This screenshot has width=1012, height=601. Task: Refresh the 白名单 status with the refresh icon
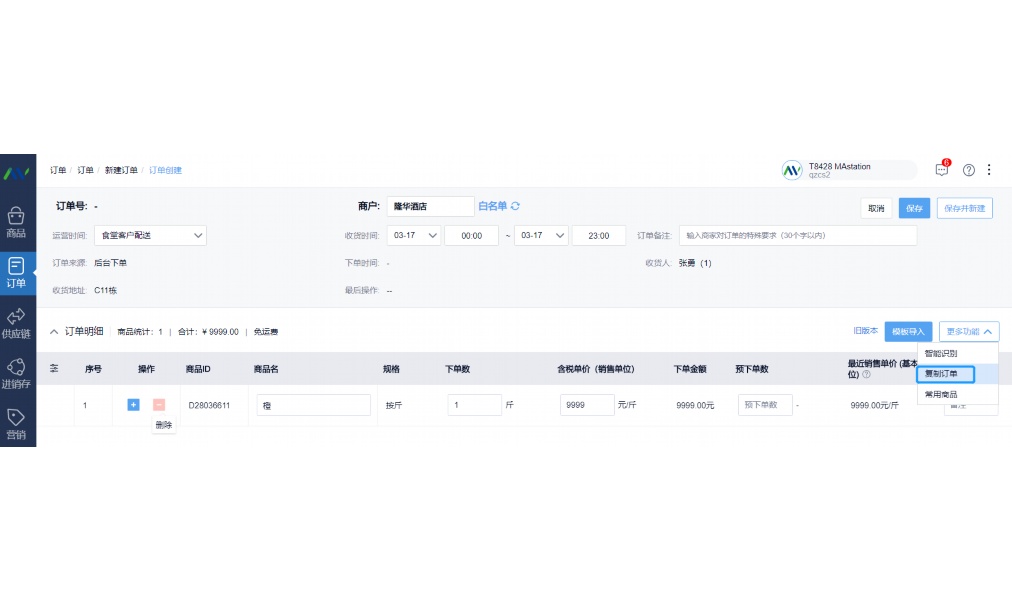pos(516,206)
